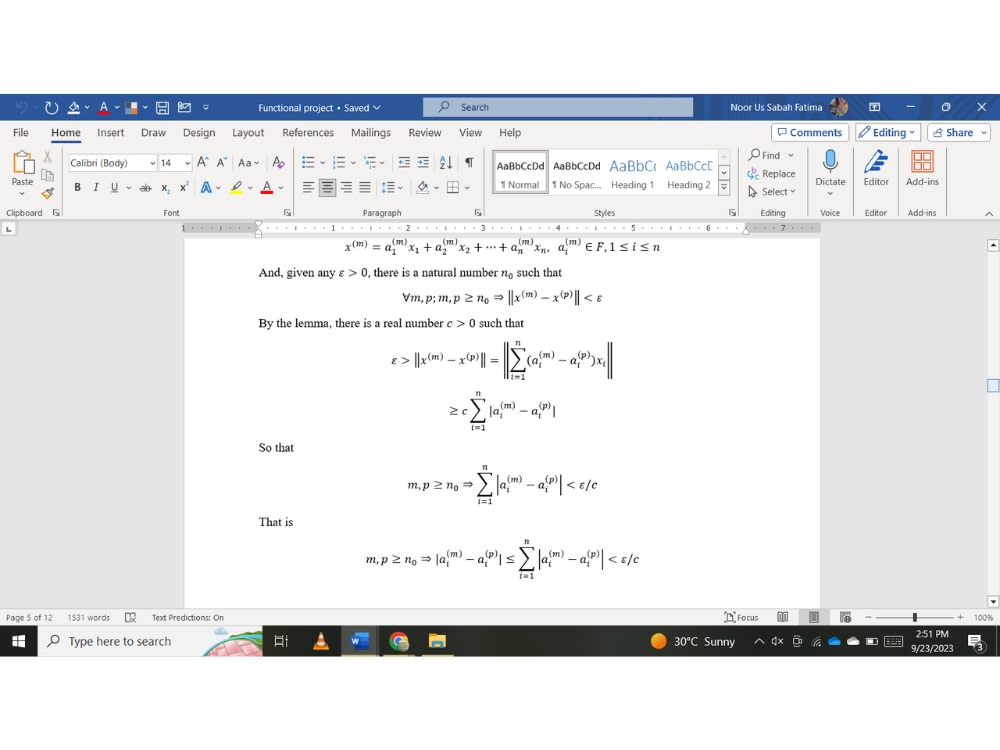Toggle paragraph marks visibility
The image size is (1000, 750).
coord(469,162)
